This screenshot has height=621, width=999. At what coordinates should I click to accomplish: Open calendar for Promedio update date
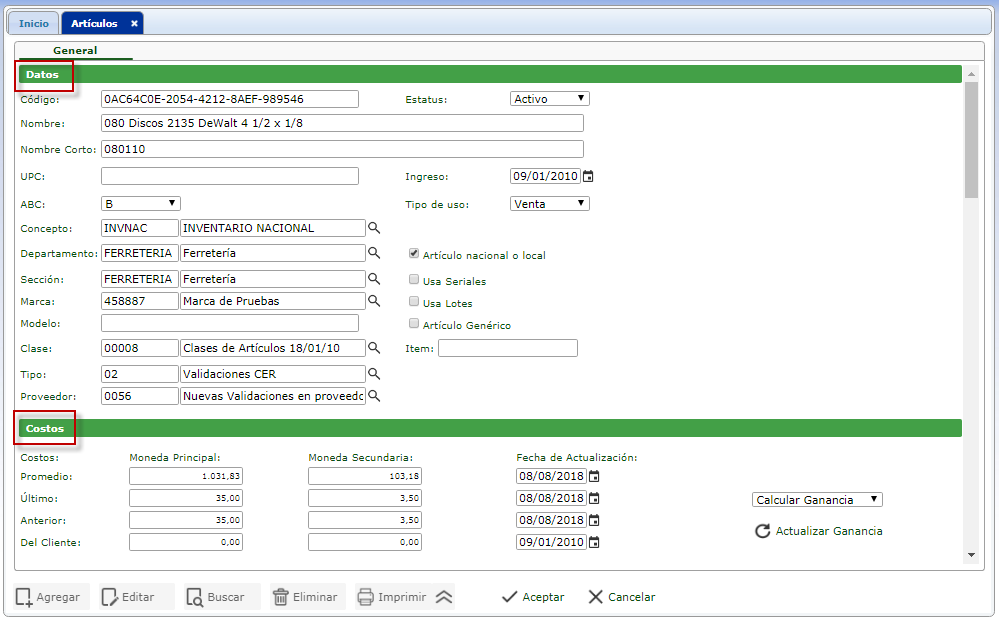coord(594,476)
